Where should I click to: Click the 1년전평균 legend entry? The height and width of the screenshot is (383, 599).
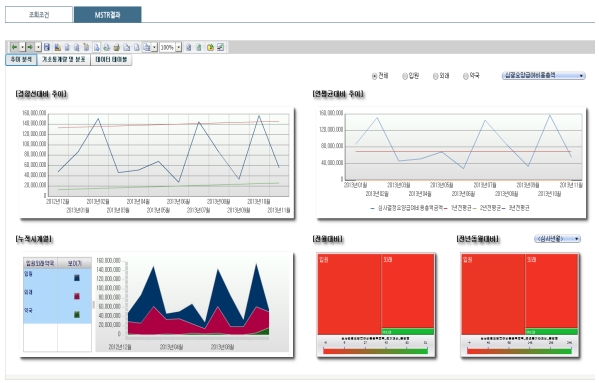click(x=458, y=208)
